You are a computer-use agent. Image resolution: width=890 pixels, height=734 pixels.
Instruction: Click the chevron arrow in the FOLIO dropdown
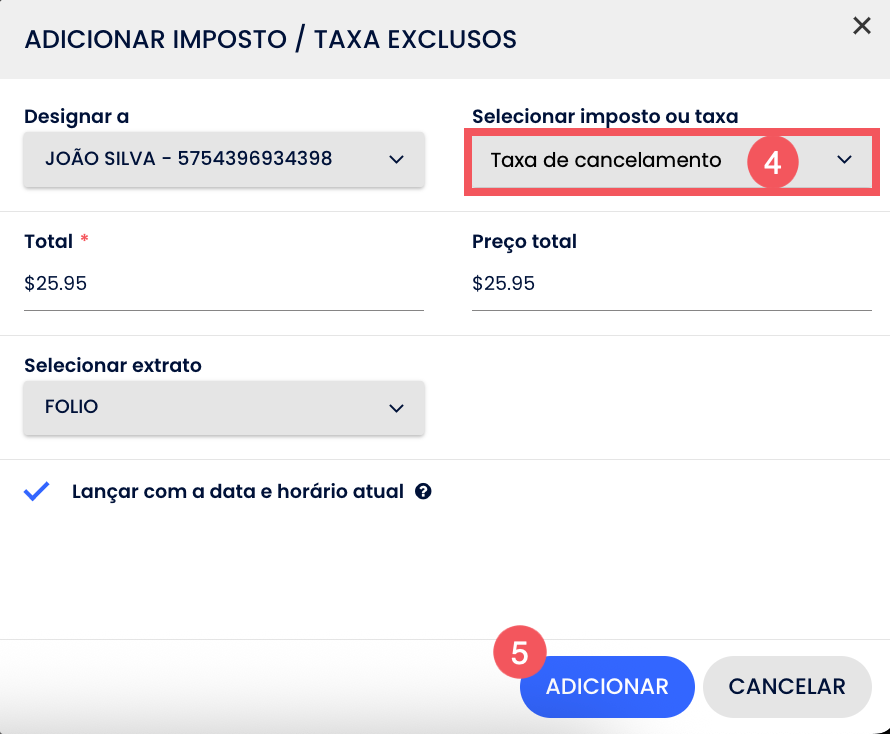[396, 408]
